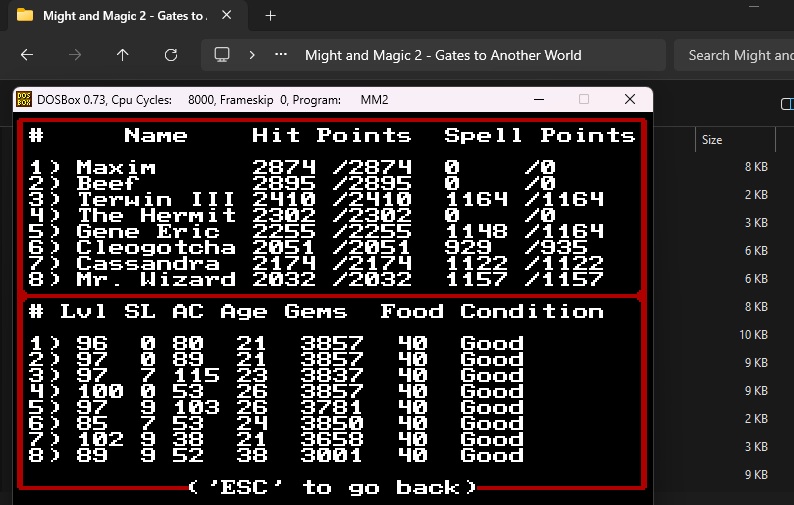Click the Age column heading

point(244,312)
